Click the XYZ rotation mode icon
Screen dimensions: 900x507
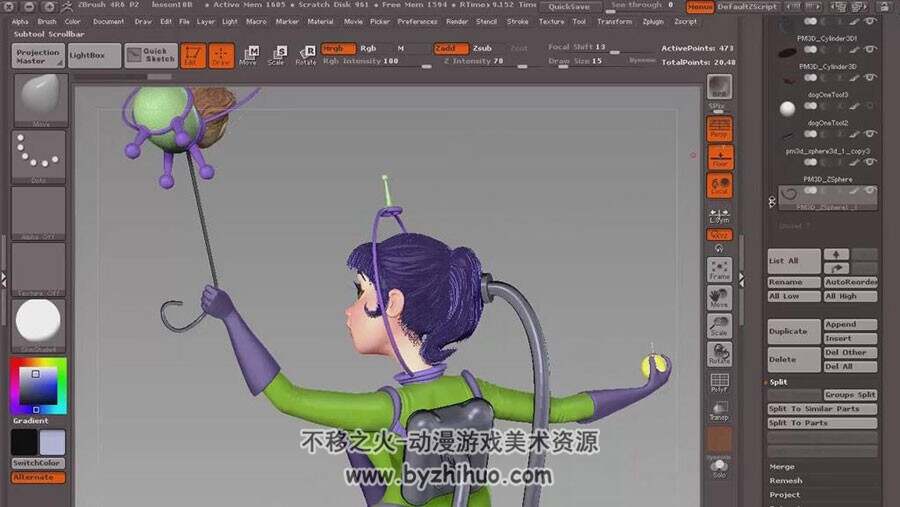pos(719,235)
